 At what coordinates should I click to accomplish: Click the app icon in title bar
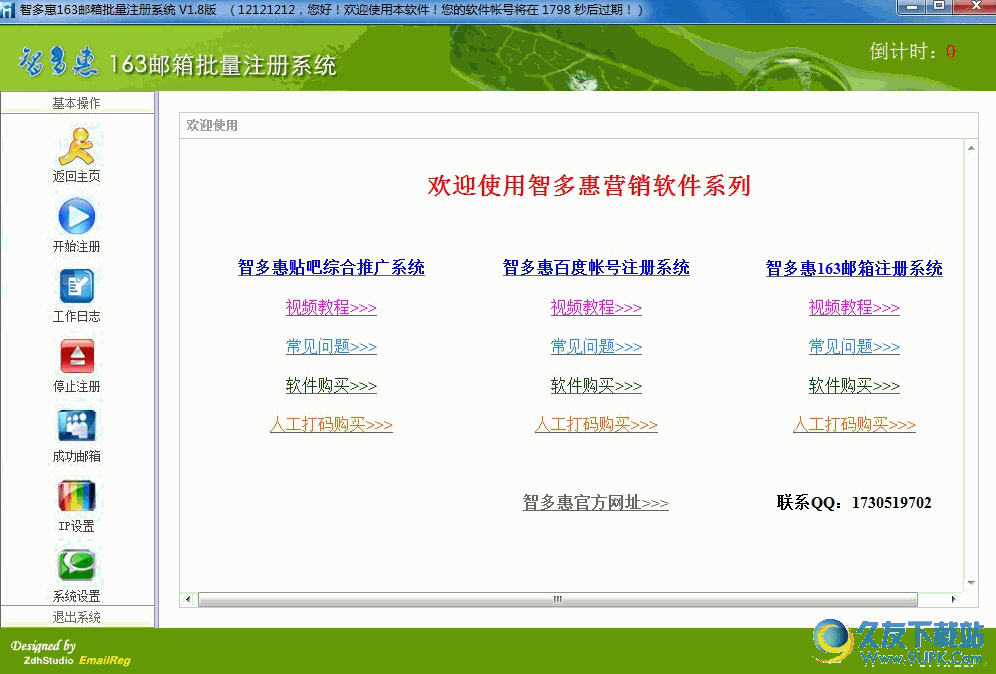(8, 10)
